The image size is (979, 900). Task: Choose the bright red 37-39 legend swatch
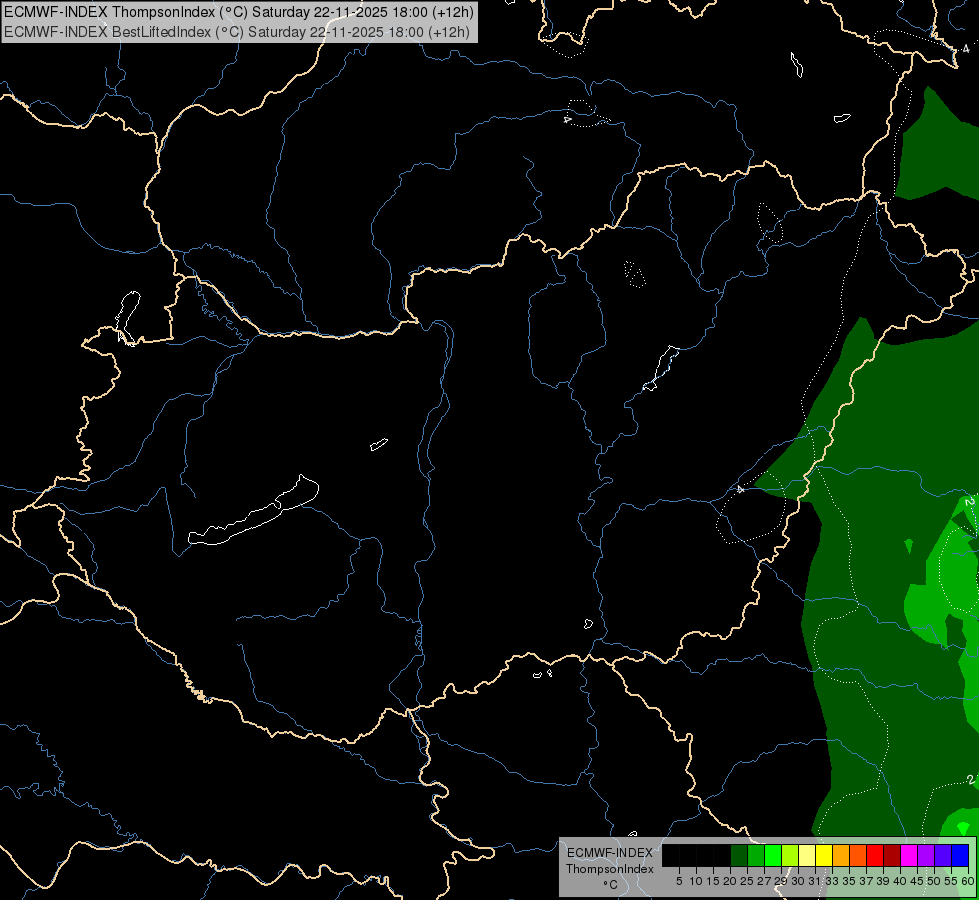click(x=875, y=855)
